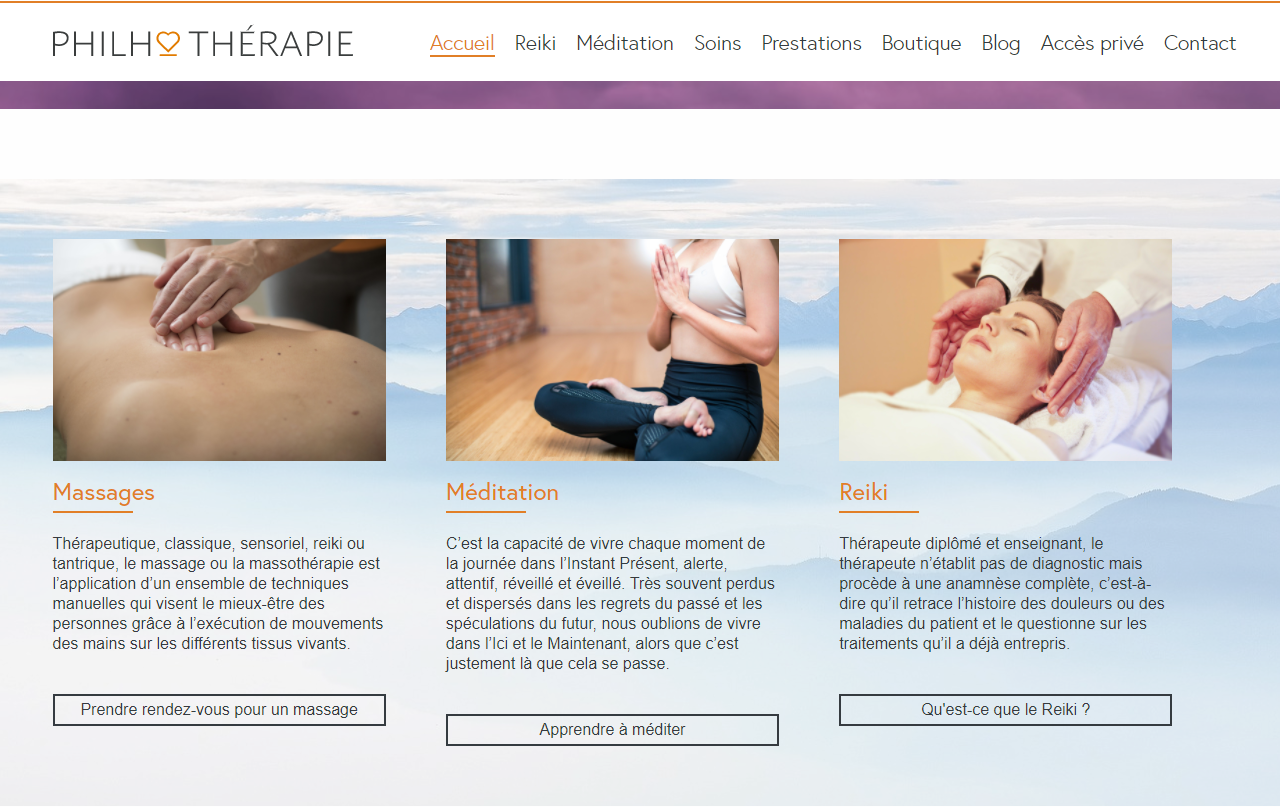Open the Reiki menu item
This screenshot has width=1280, height=807.
pyautogui.click(x=535, y=43)
